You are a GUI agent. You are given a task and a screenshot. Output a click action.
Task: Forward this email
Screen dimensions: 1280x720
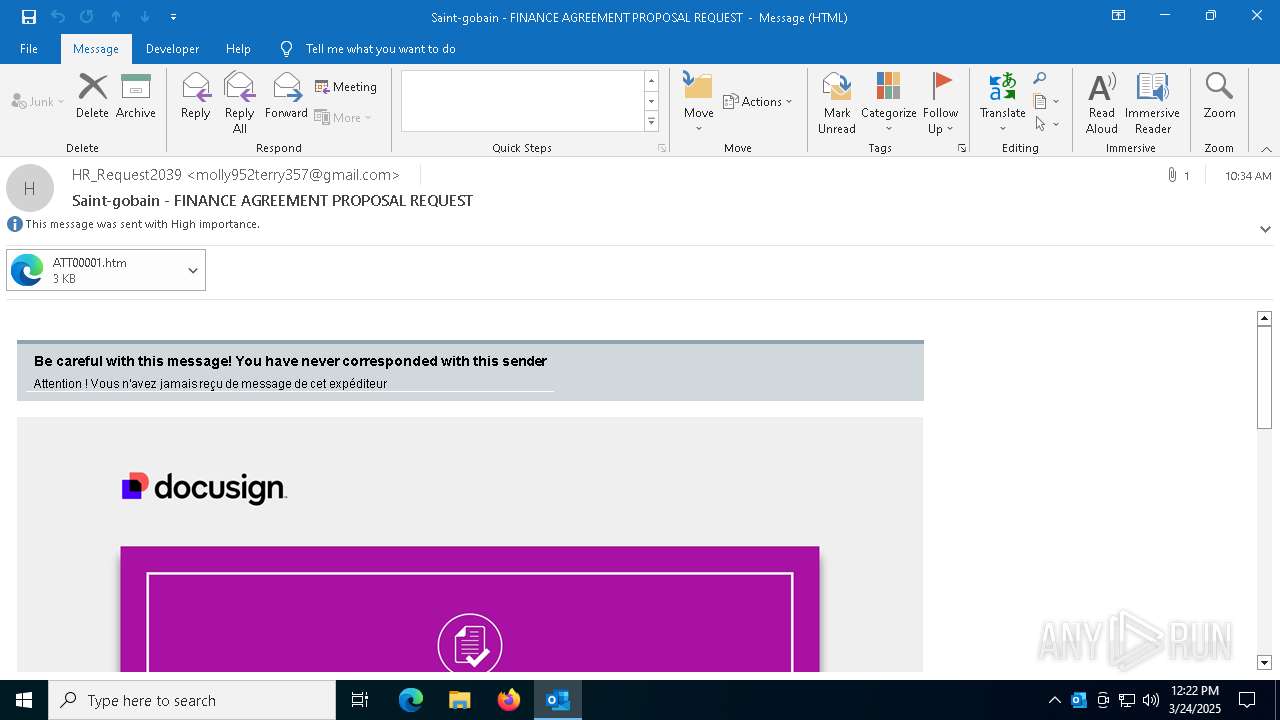[286, 96]
